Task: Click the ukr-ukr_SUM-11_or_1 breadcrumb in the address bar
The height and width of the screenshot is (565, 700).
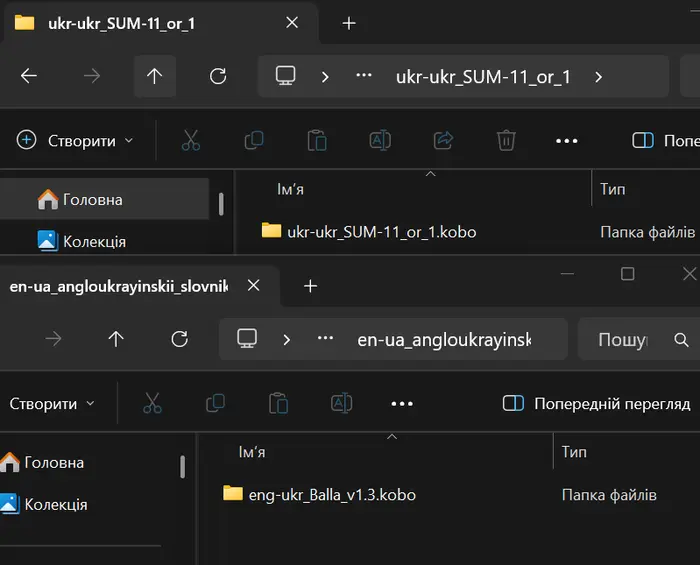Action: coord(483,77)
